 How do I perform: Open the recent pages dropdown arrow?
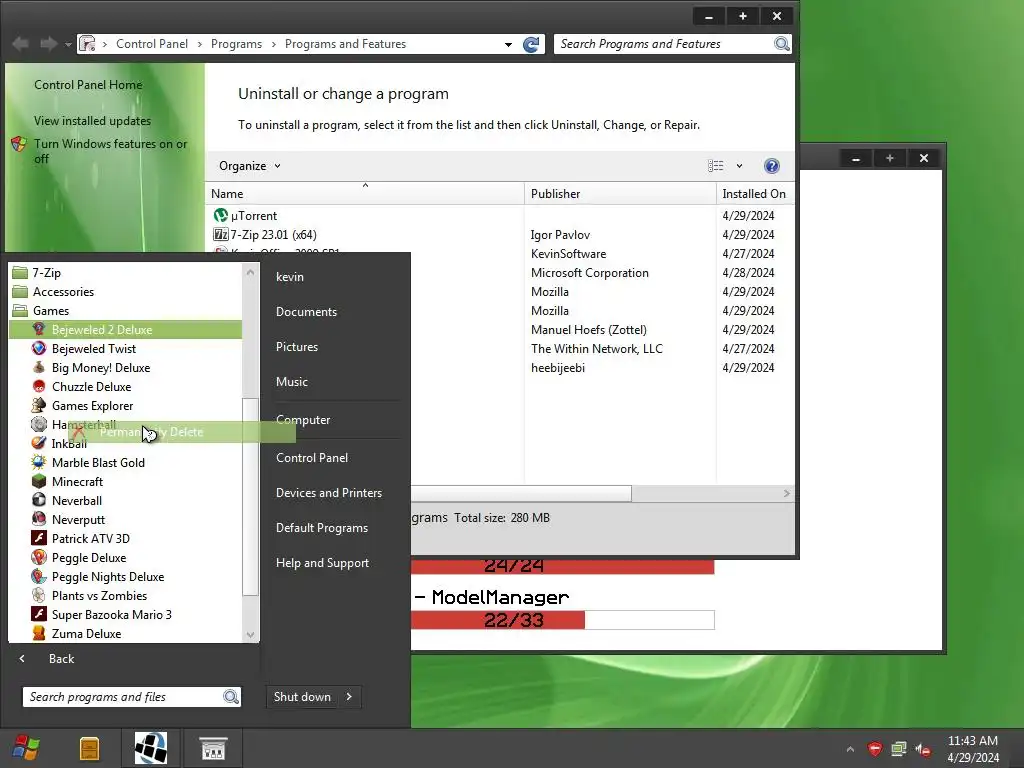click(x=68, y=44)
